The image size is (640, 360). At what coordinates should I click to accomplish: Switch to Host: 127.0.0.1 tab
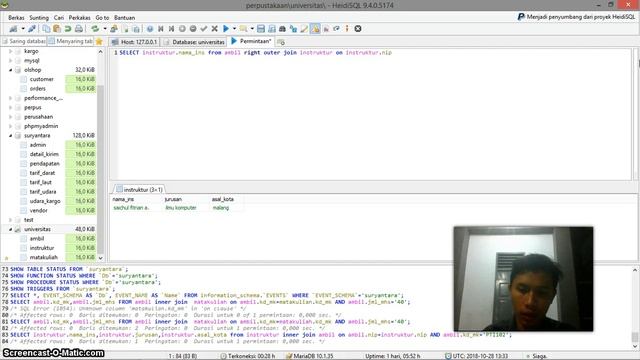point(134,42)
